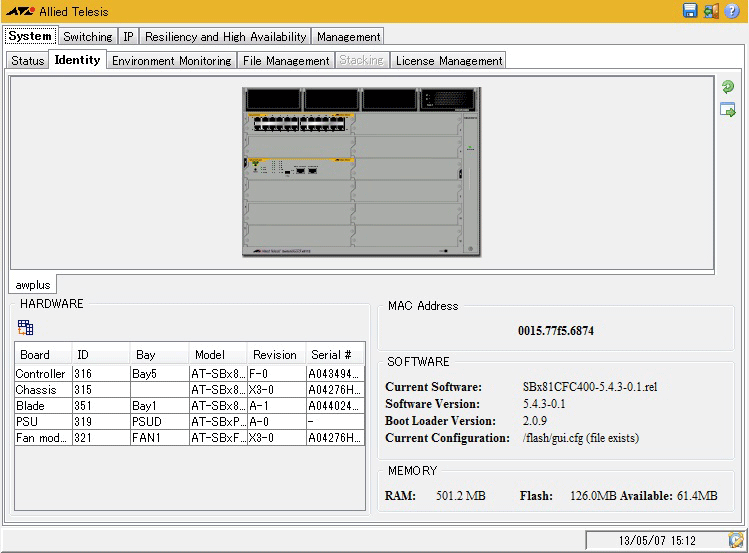The image size is (749, 553).
Task: Go to the Management tab
Action: tap(348, 37)
